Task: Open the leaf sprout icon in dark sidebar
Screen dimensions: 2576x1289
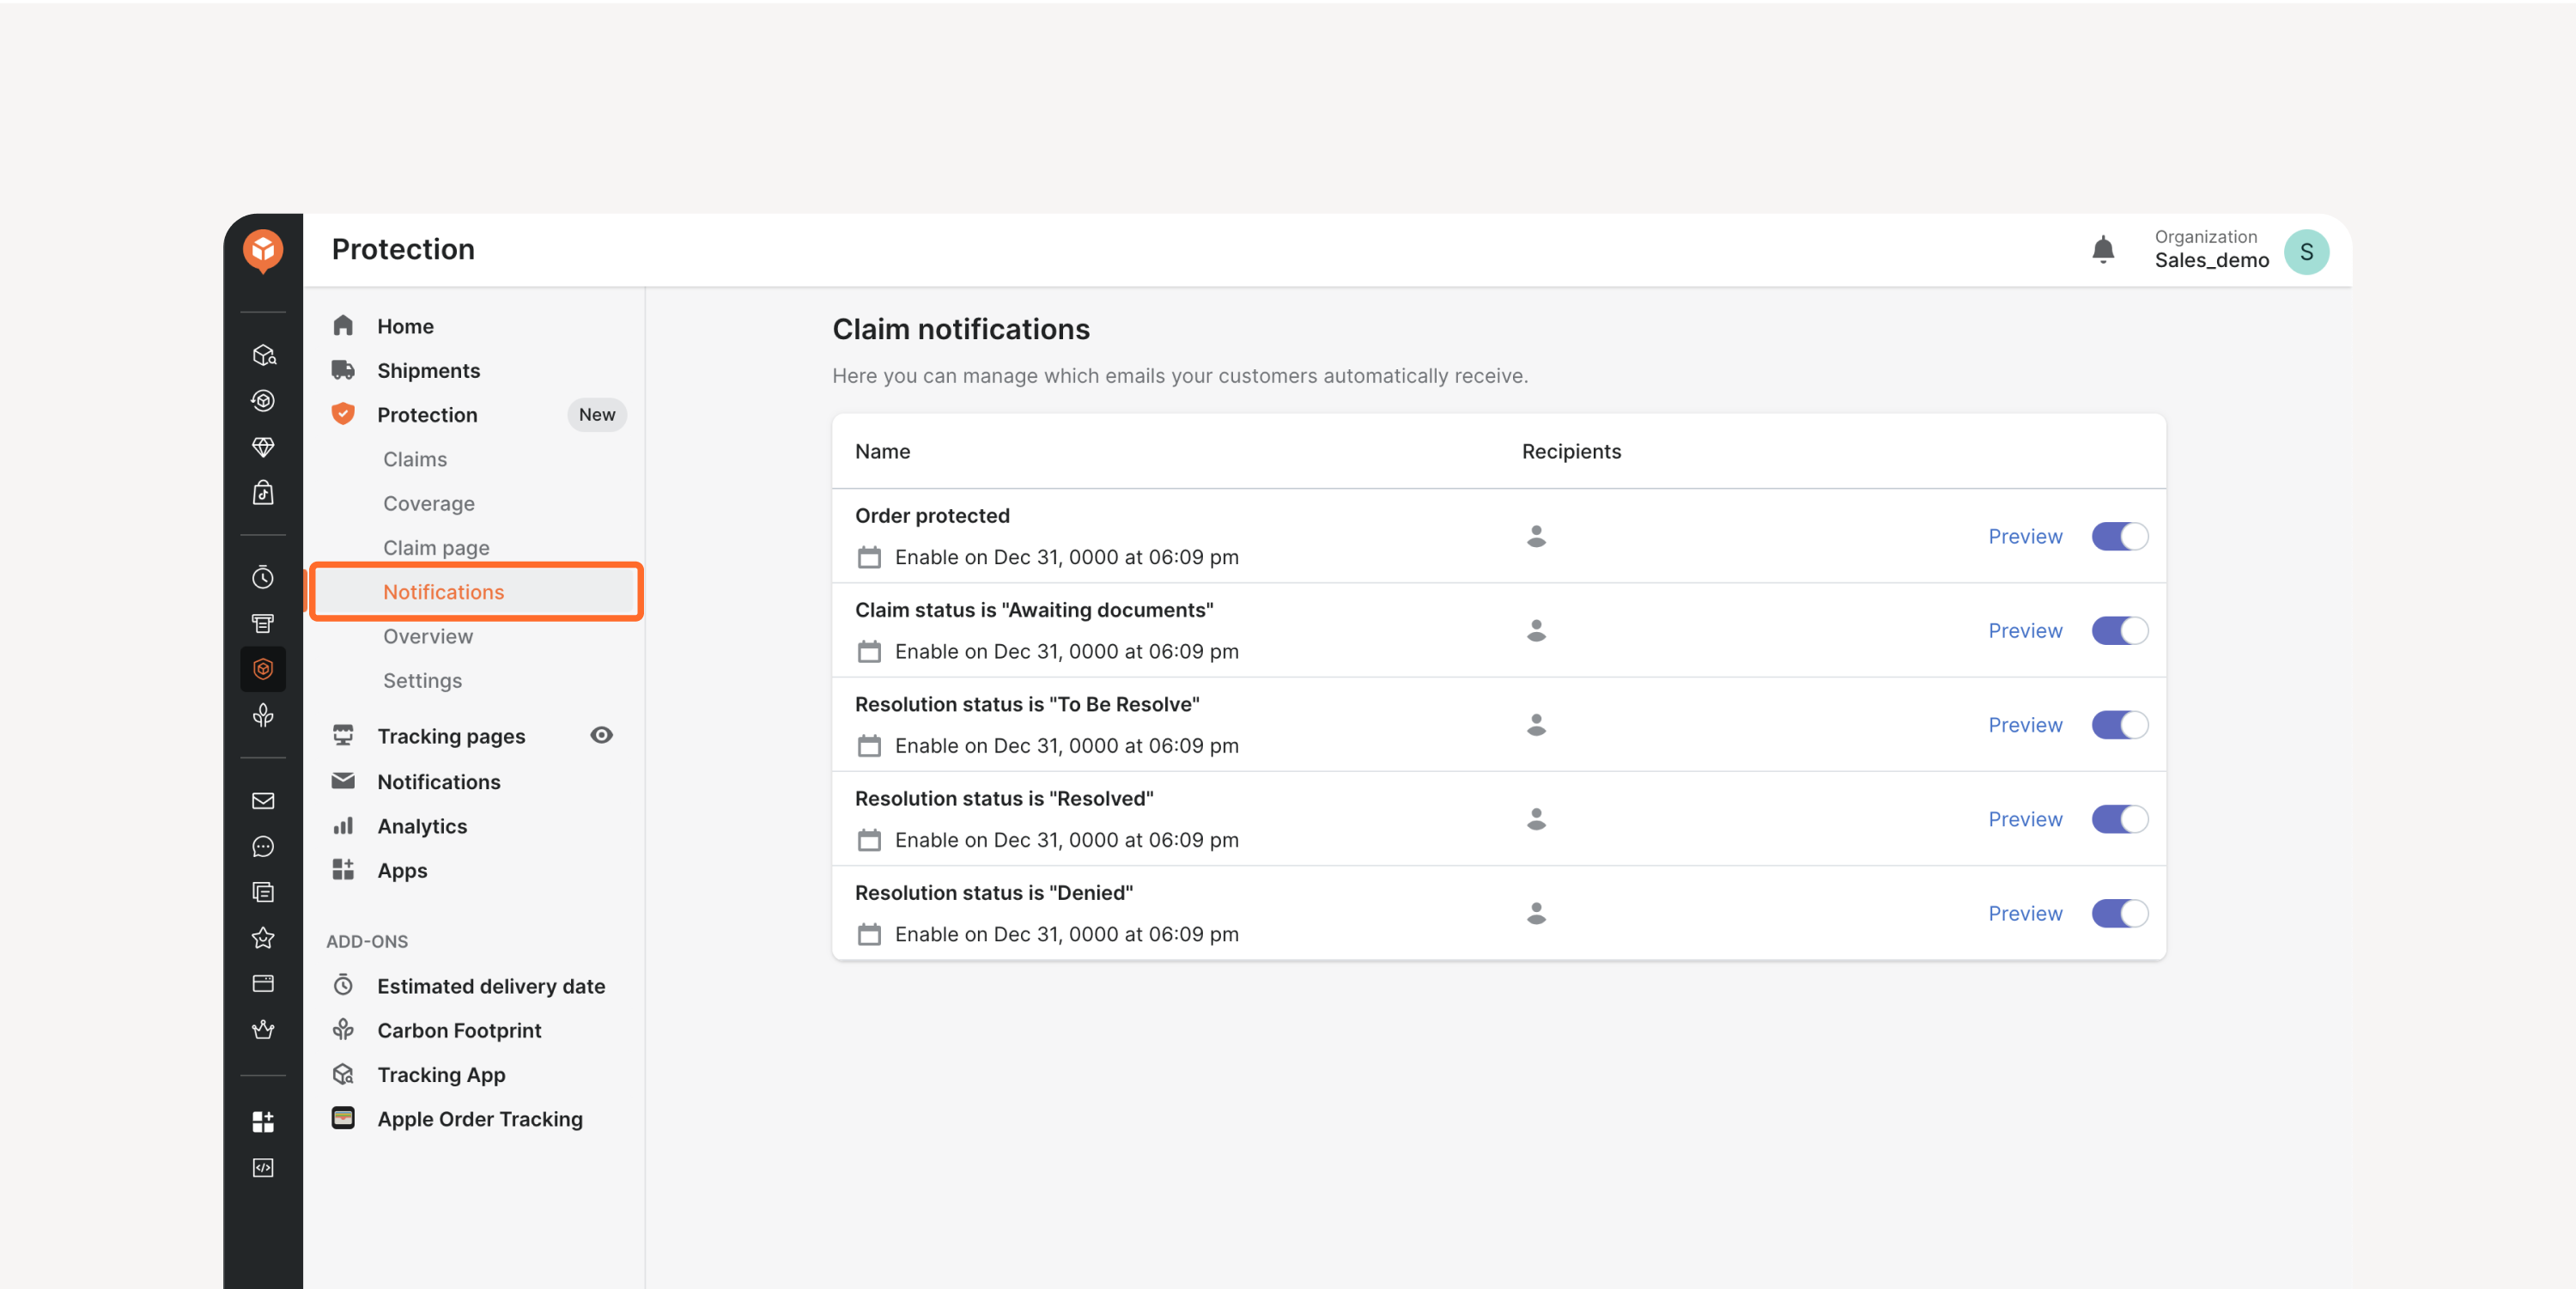Action: click(263, 715)
